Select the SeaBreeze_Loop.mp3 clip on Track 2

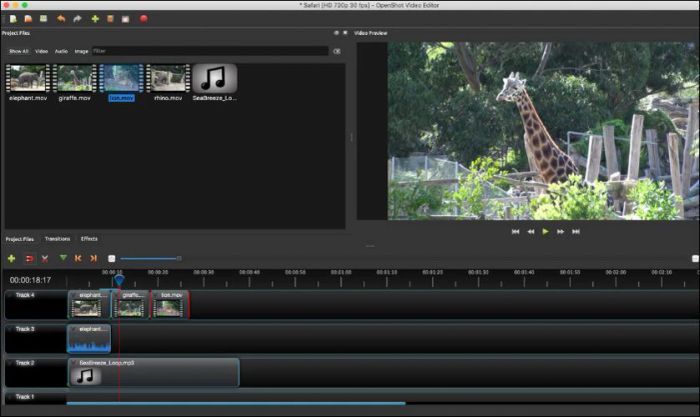pos(153,372)
